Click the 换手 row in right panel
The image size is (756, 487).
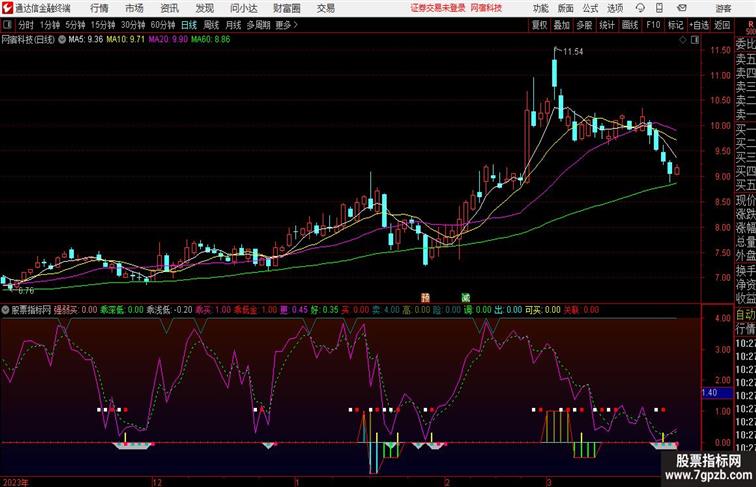[x=745, y=270]
